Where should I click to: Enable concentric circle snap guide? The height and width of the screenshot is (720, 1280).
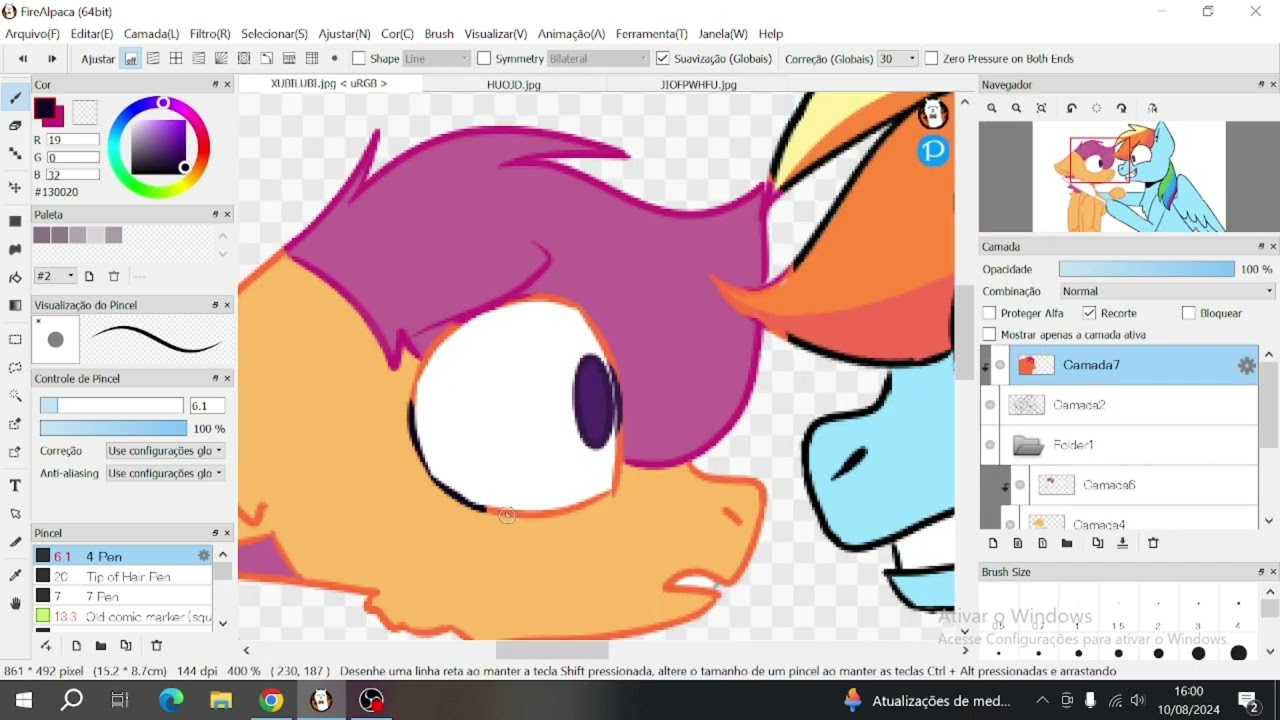click(244, 59)
